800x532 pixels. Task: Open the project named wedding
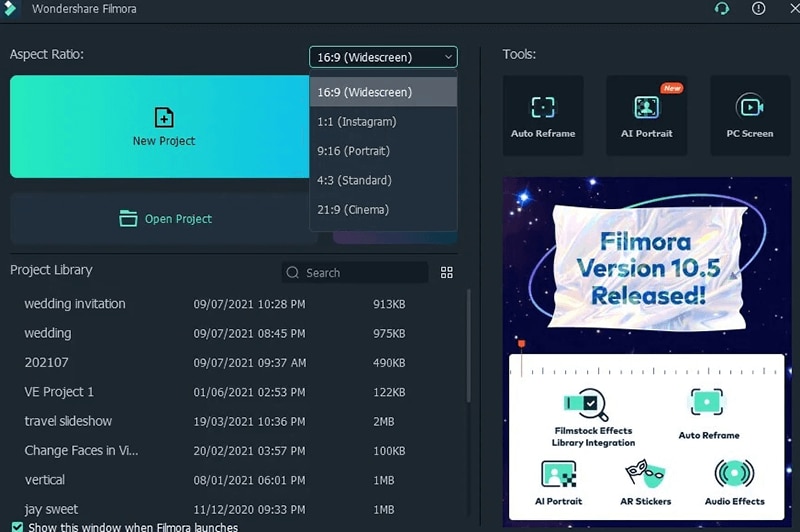(x=48, y=333)
